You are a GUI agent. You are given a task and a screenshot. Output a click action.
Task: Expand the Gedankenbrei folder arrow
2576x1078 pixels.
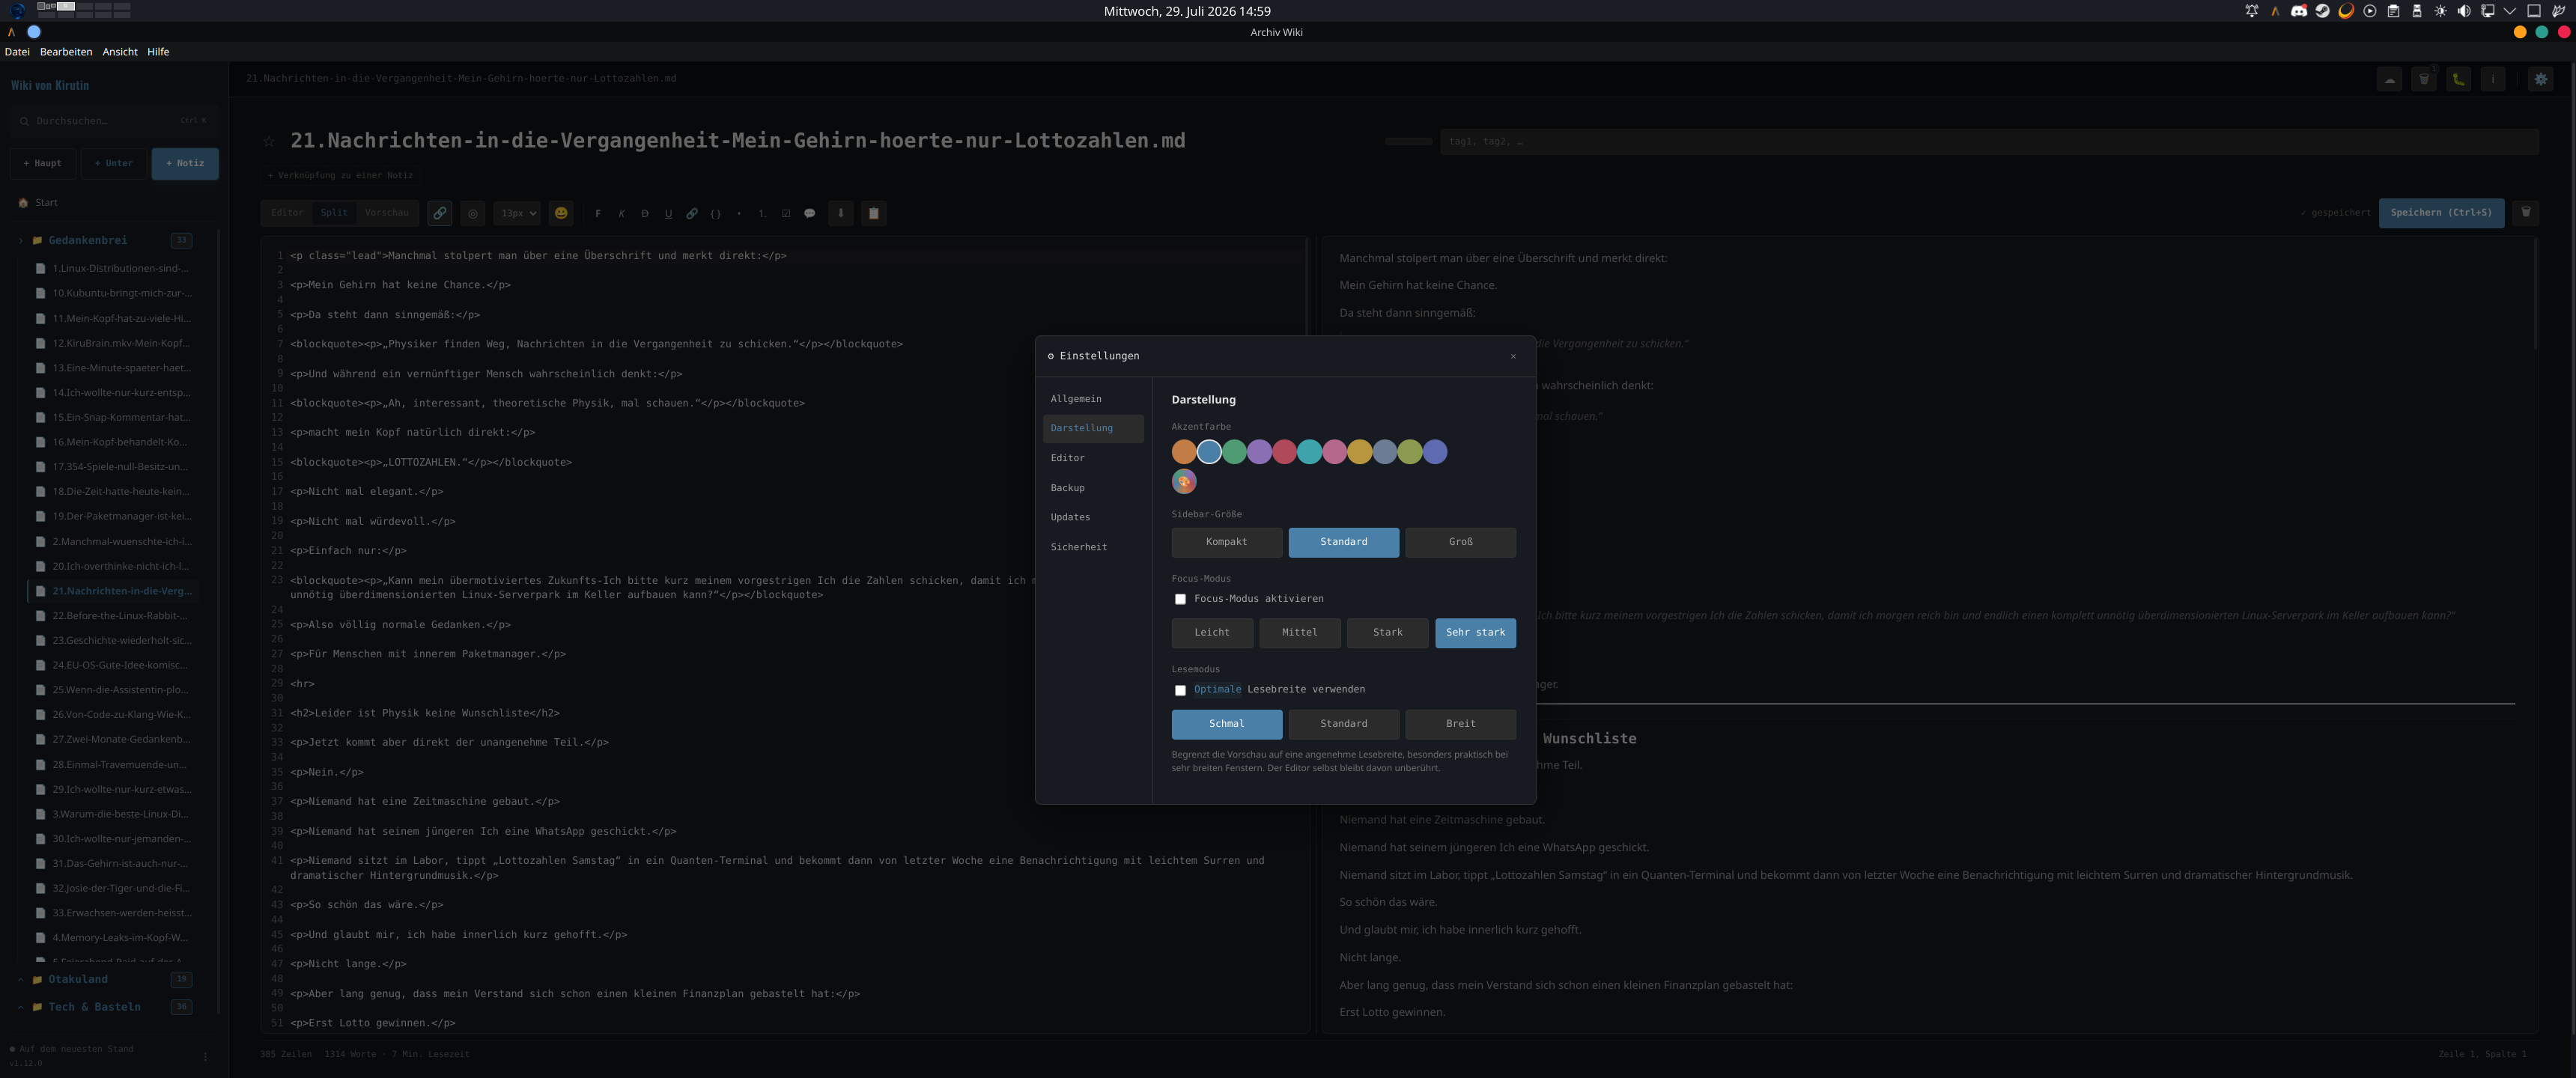pyautogui.click(x=20, y=241)
